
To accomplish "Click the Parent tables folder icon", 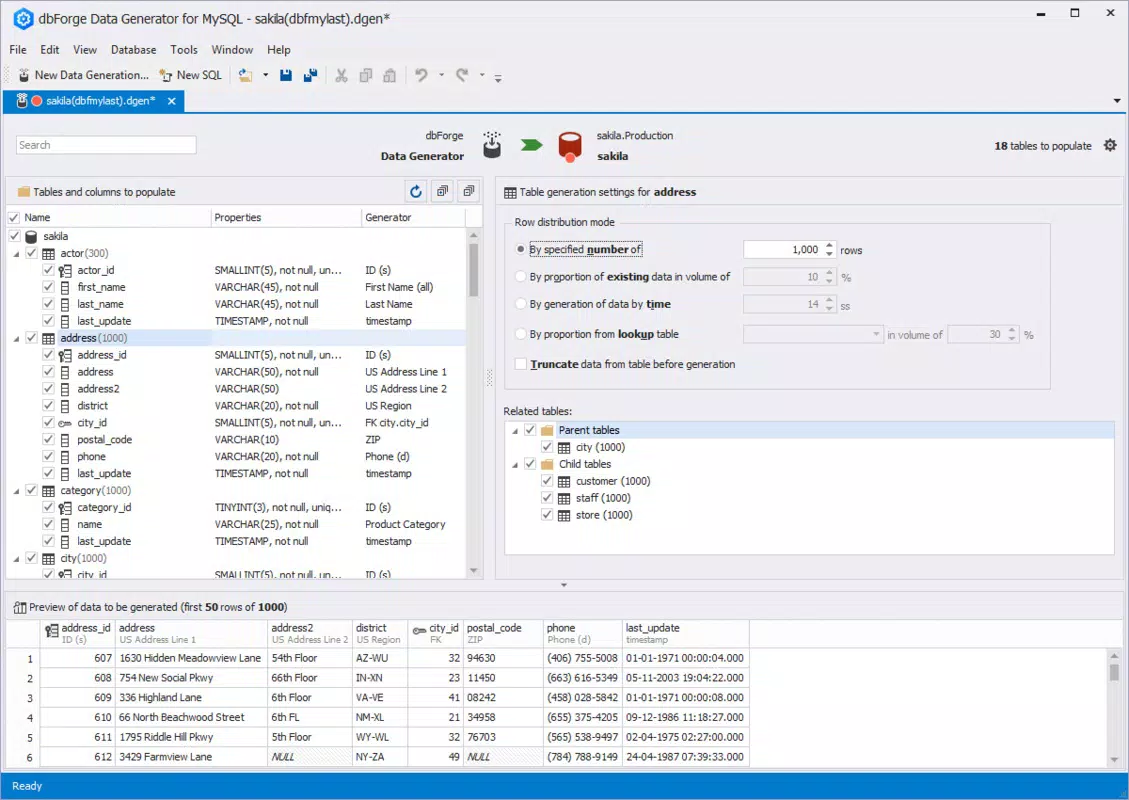I will 547,430.
